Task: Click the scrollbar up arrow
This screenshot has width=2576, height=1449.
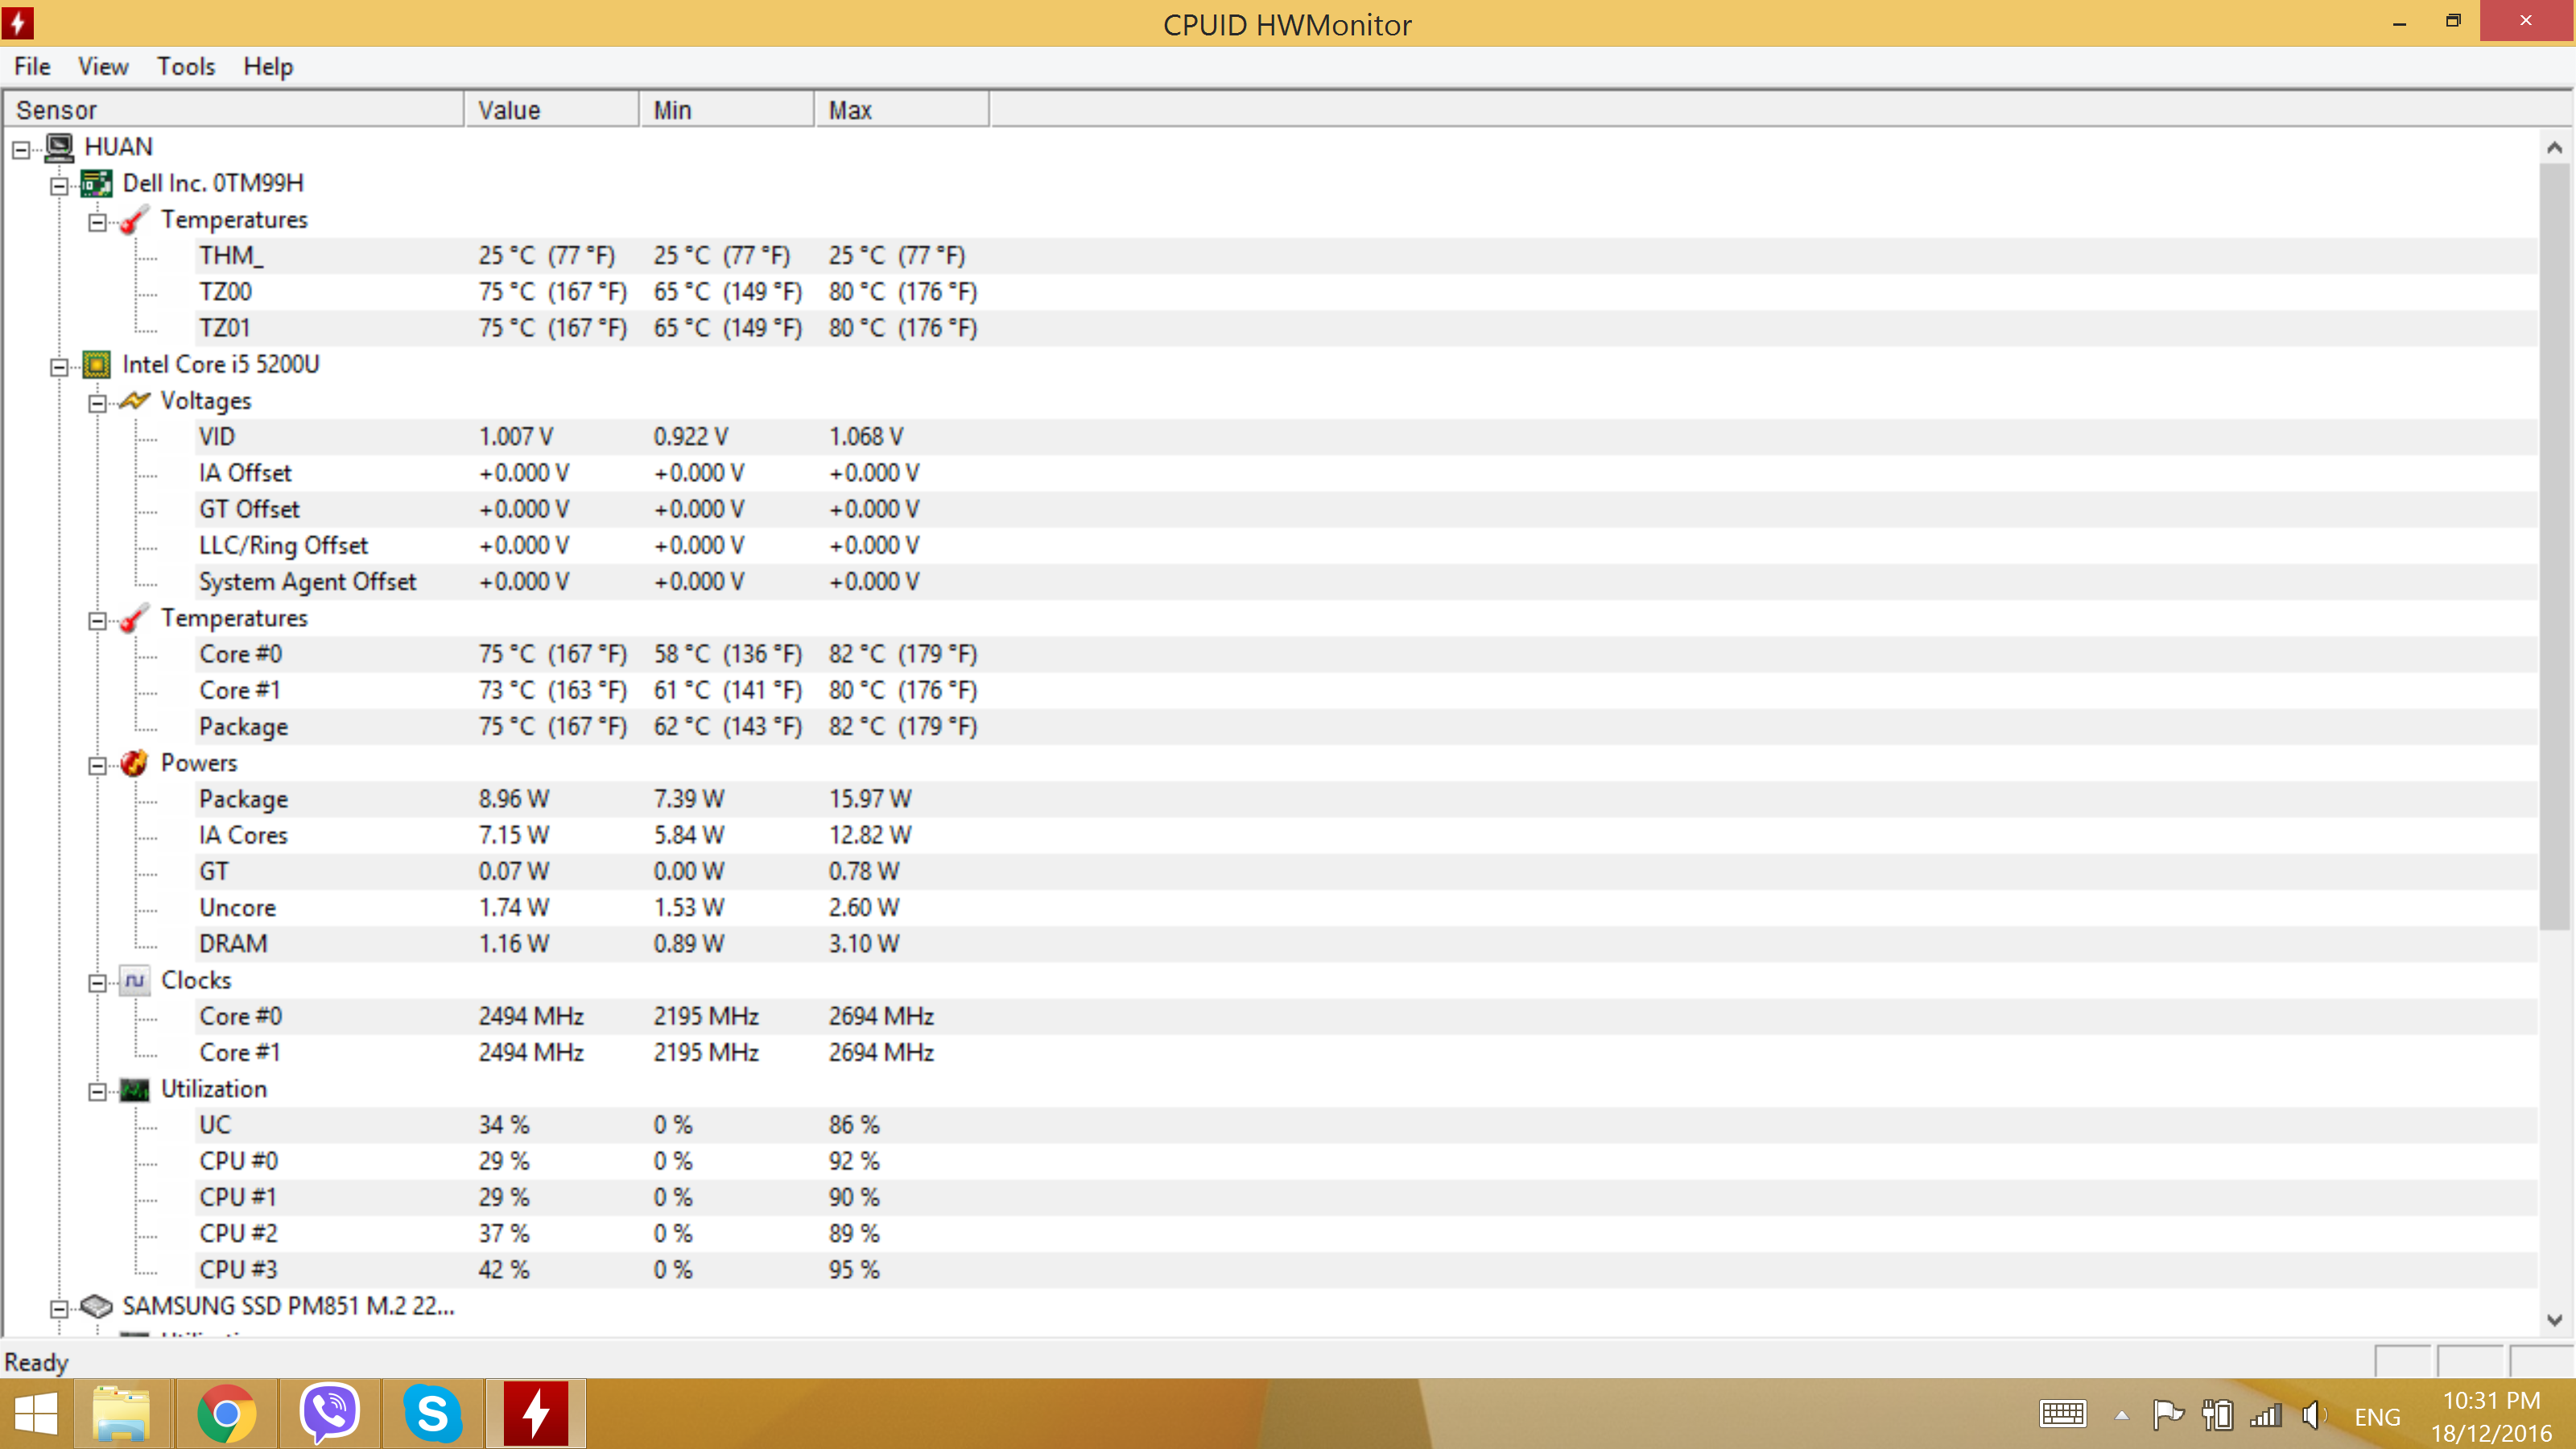Action: [2555, 148]
